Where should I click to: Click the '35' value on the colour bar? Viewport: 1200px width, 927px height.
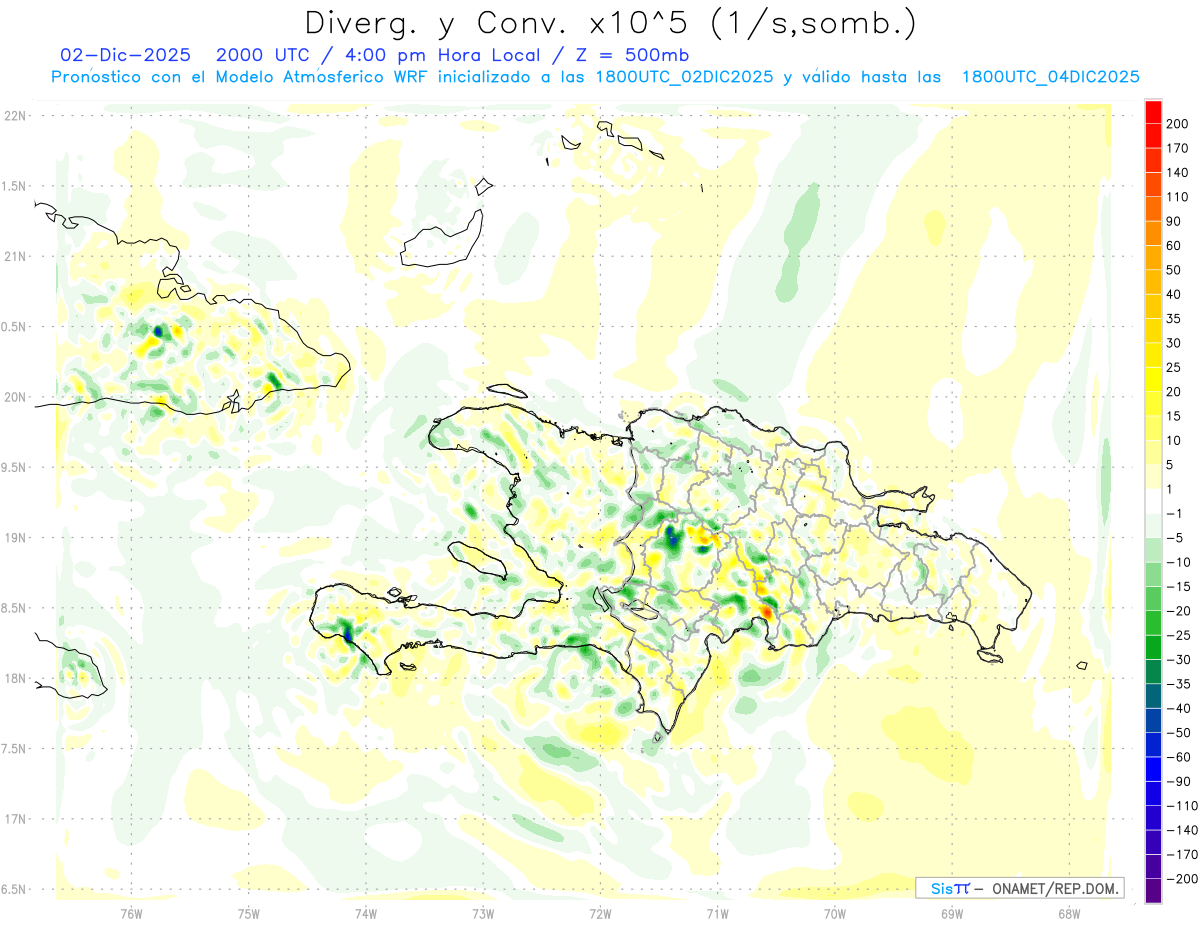point(1175,319)
